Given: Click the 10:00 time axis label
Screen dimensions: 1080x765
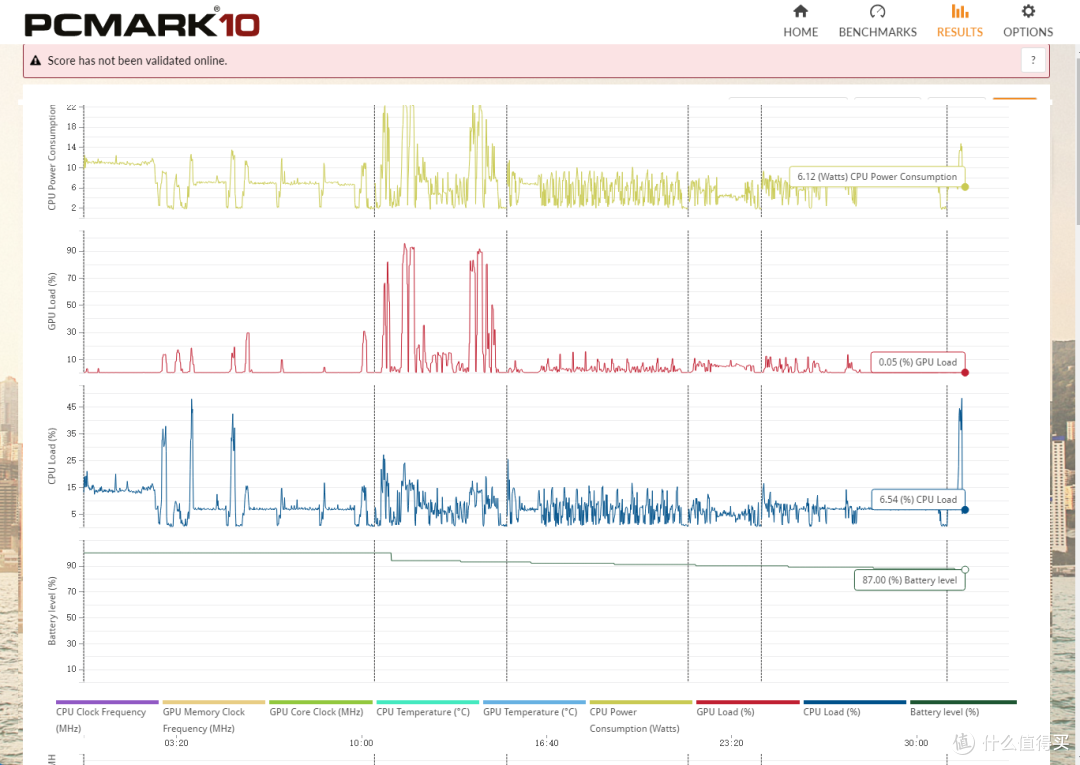Looking at the screenshot, I should [x=361, y=743].
